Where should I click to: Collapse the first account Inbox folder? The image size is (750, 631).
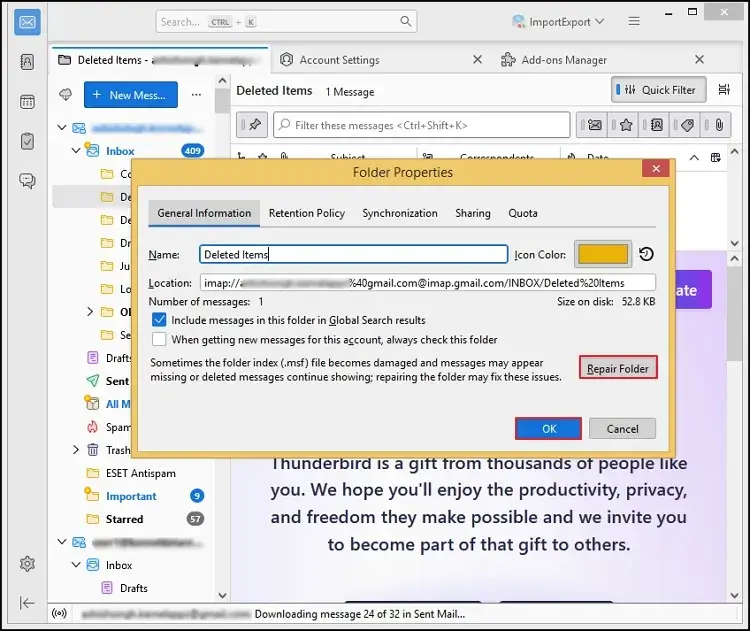[76, 151]
